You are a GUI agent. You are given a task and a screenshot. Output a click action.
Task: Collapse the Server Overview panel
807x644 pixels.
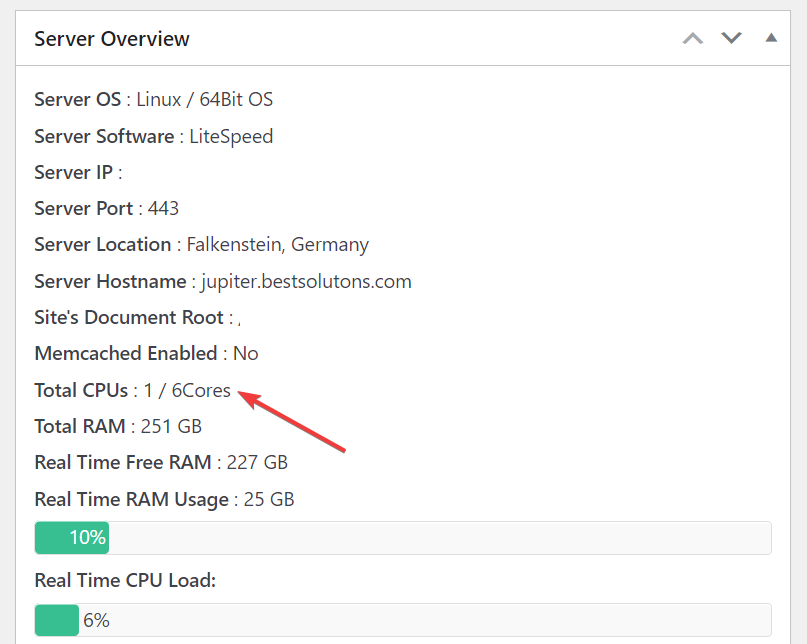[770, 38]
